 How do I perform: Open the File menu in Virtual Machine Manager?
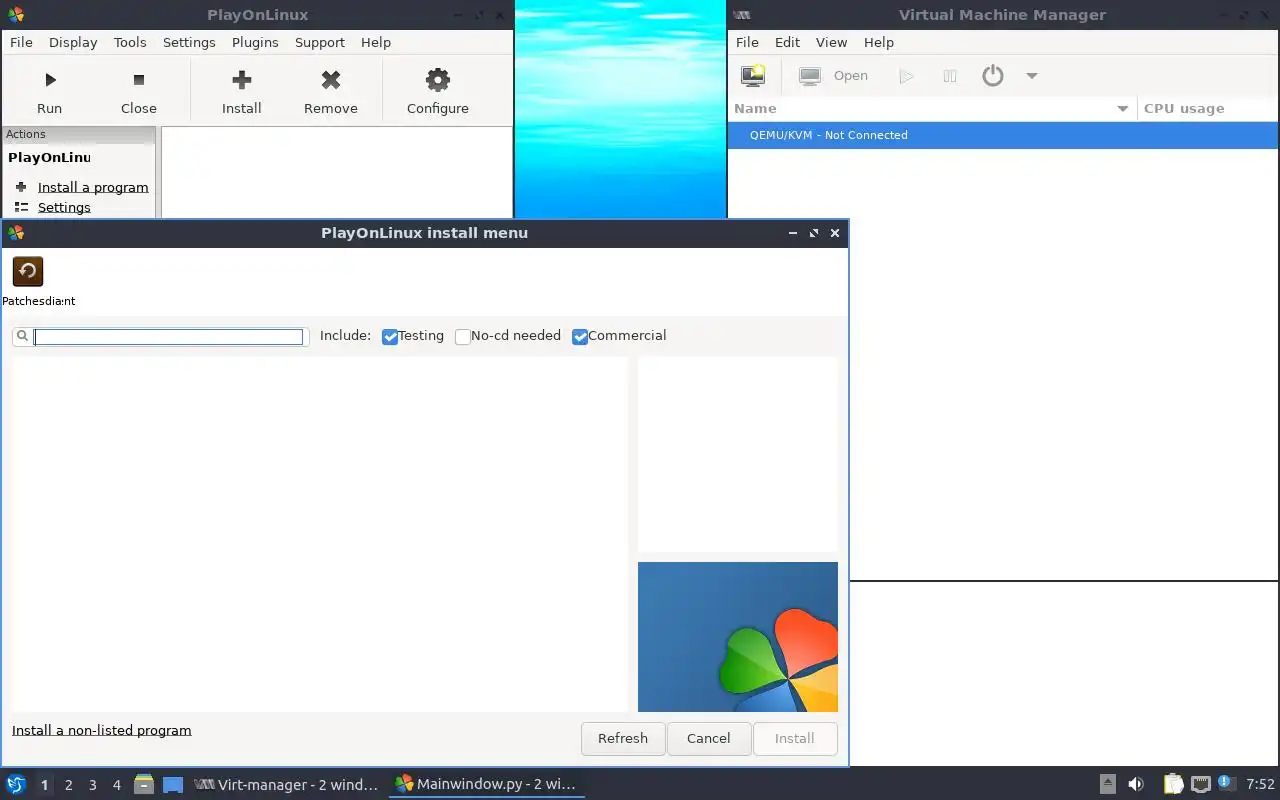[x=747, y=42]
